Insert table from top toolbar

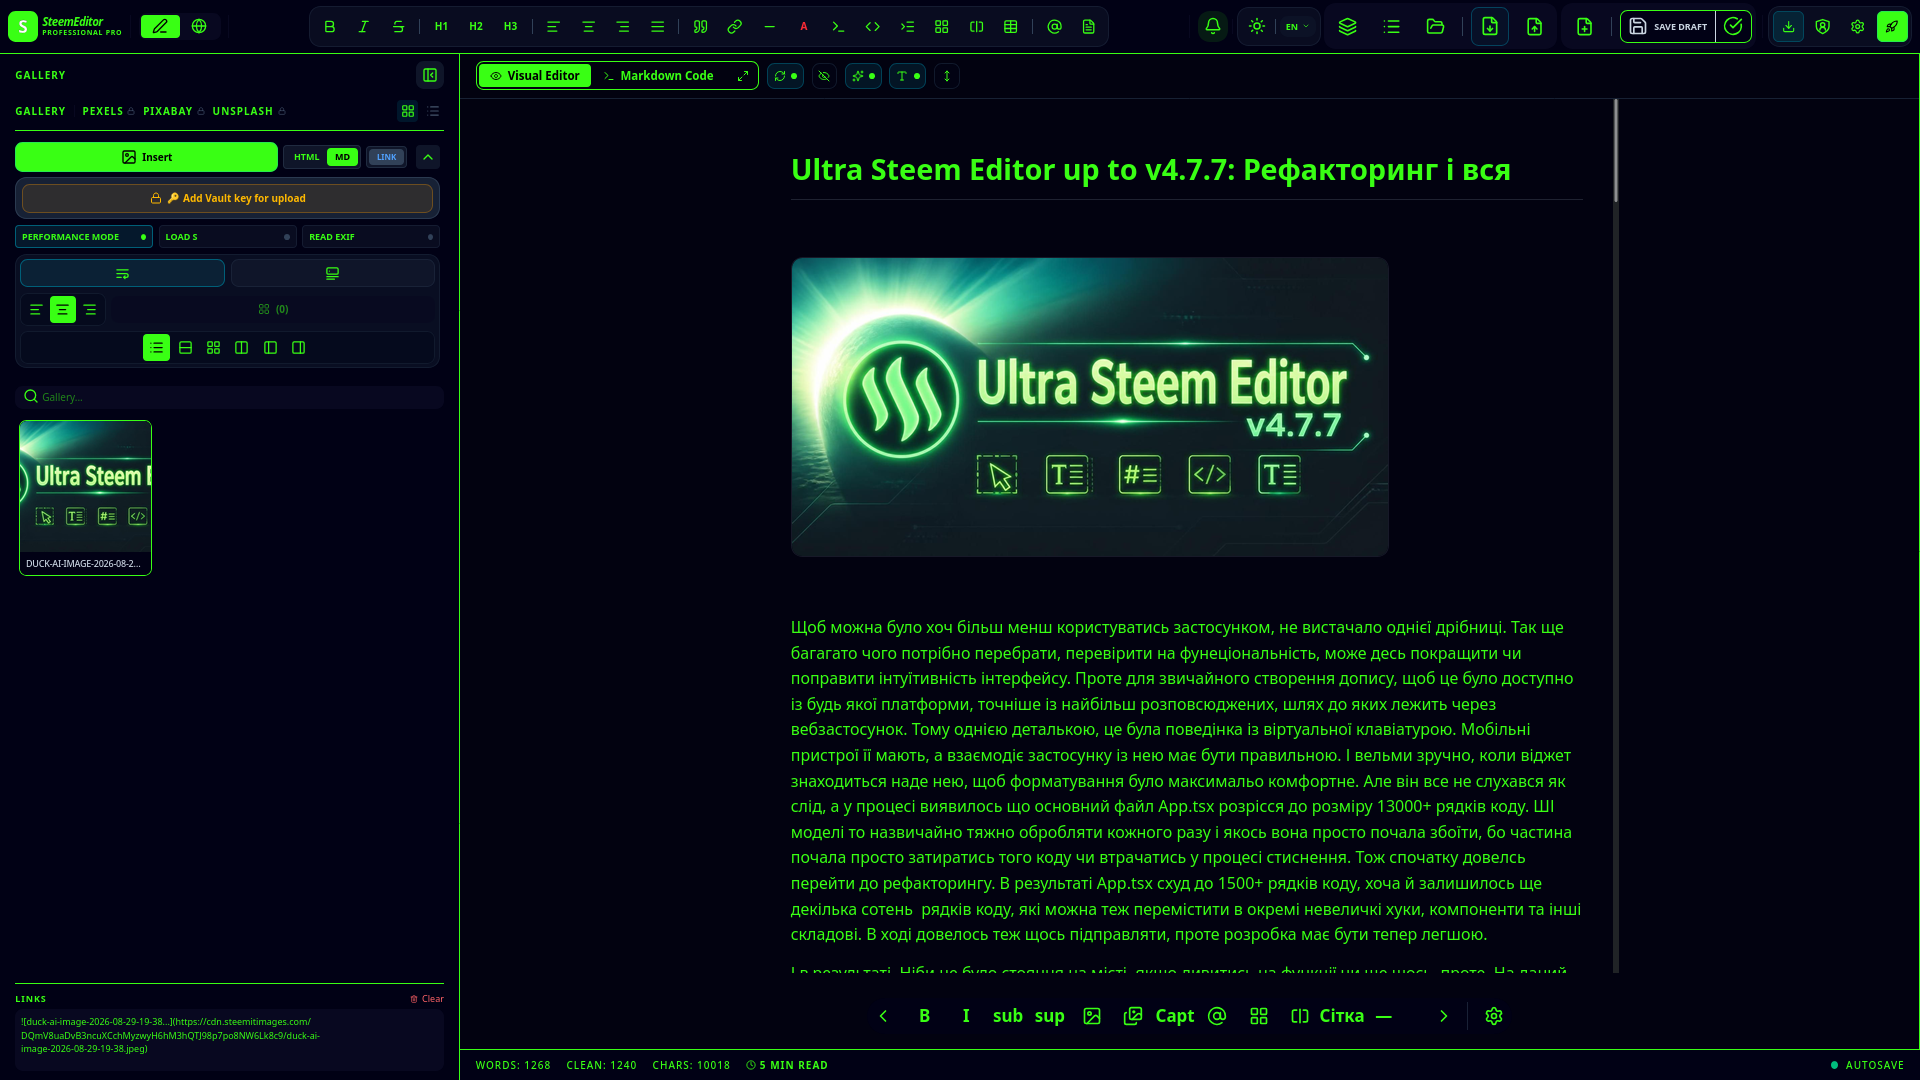pos(1011,27)
